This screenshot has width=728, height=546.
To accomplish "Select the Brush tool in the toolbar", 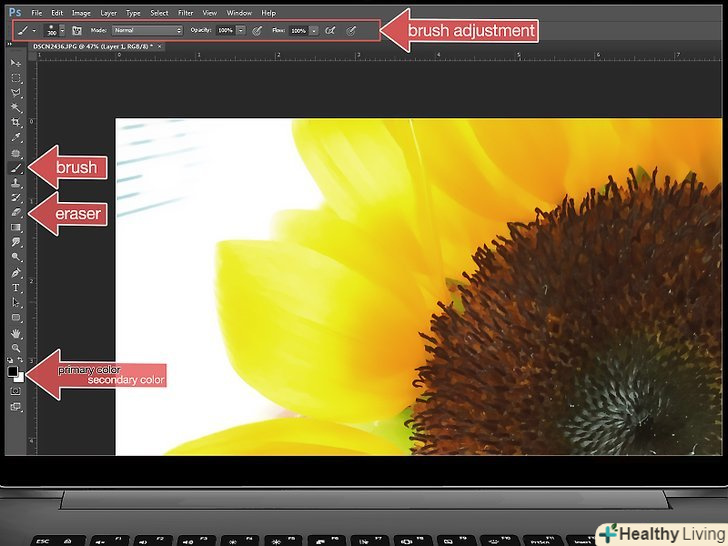I will (x=15, y=168).
